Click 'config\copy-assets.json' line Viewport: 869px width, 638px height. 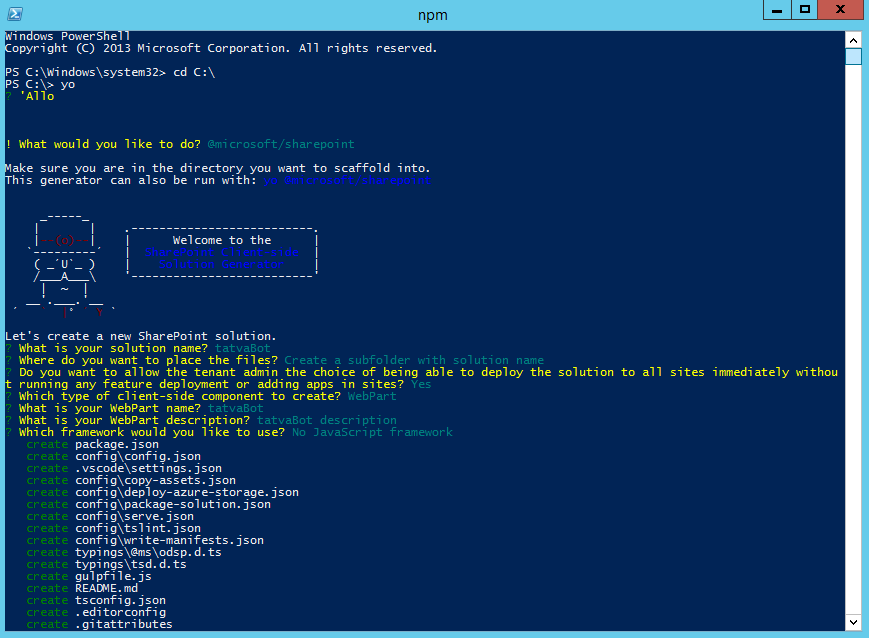(156, 481)
